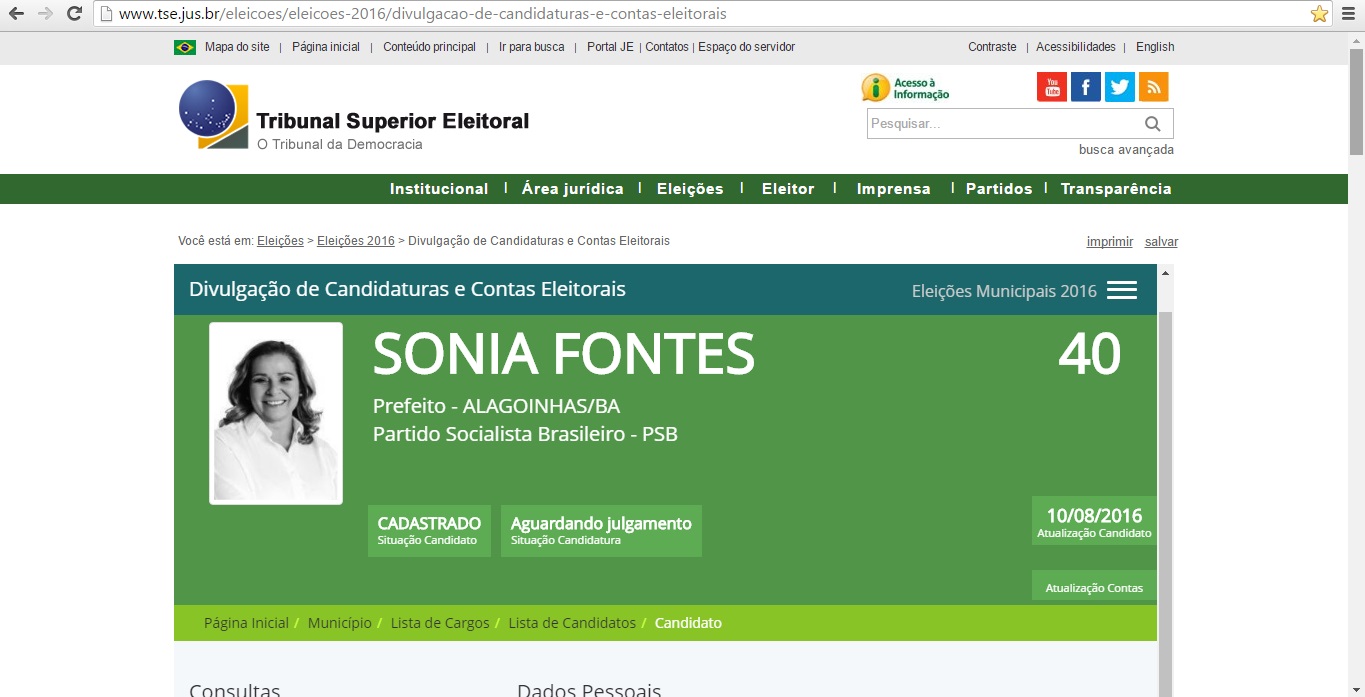Open the Twitter social icon

[1119, 87]
